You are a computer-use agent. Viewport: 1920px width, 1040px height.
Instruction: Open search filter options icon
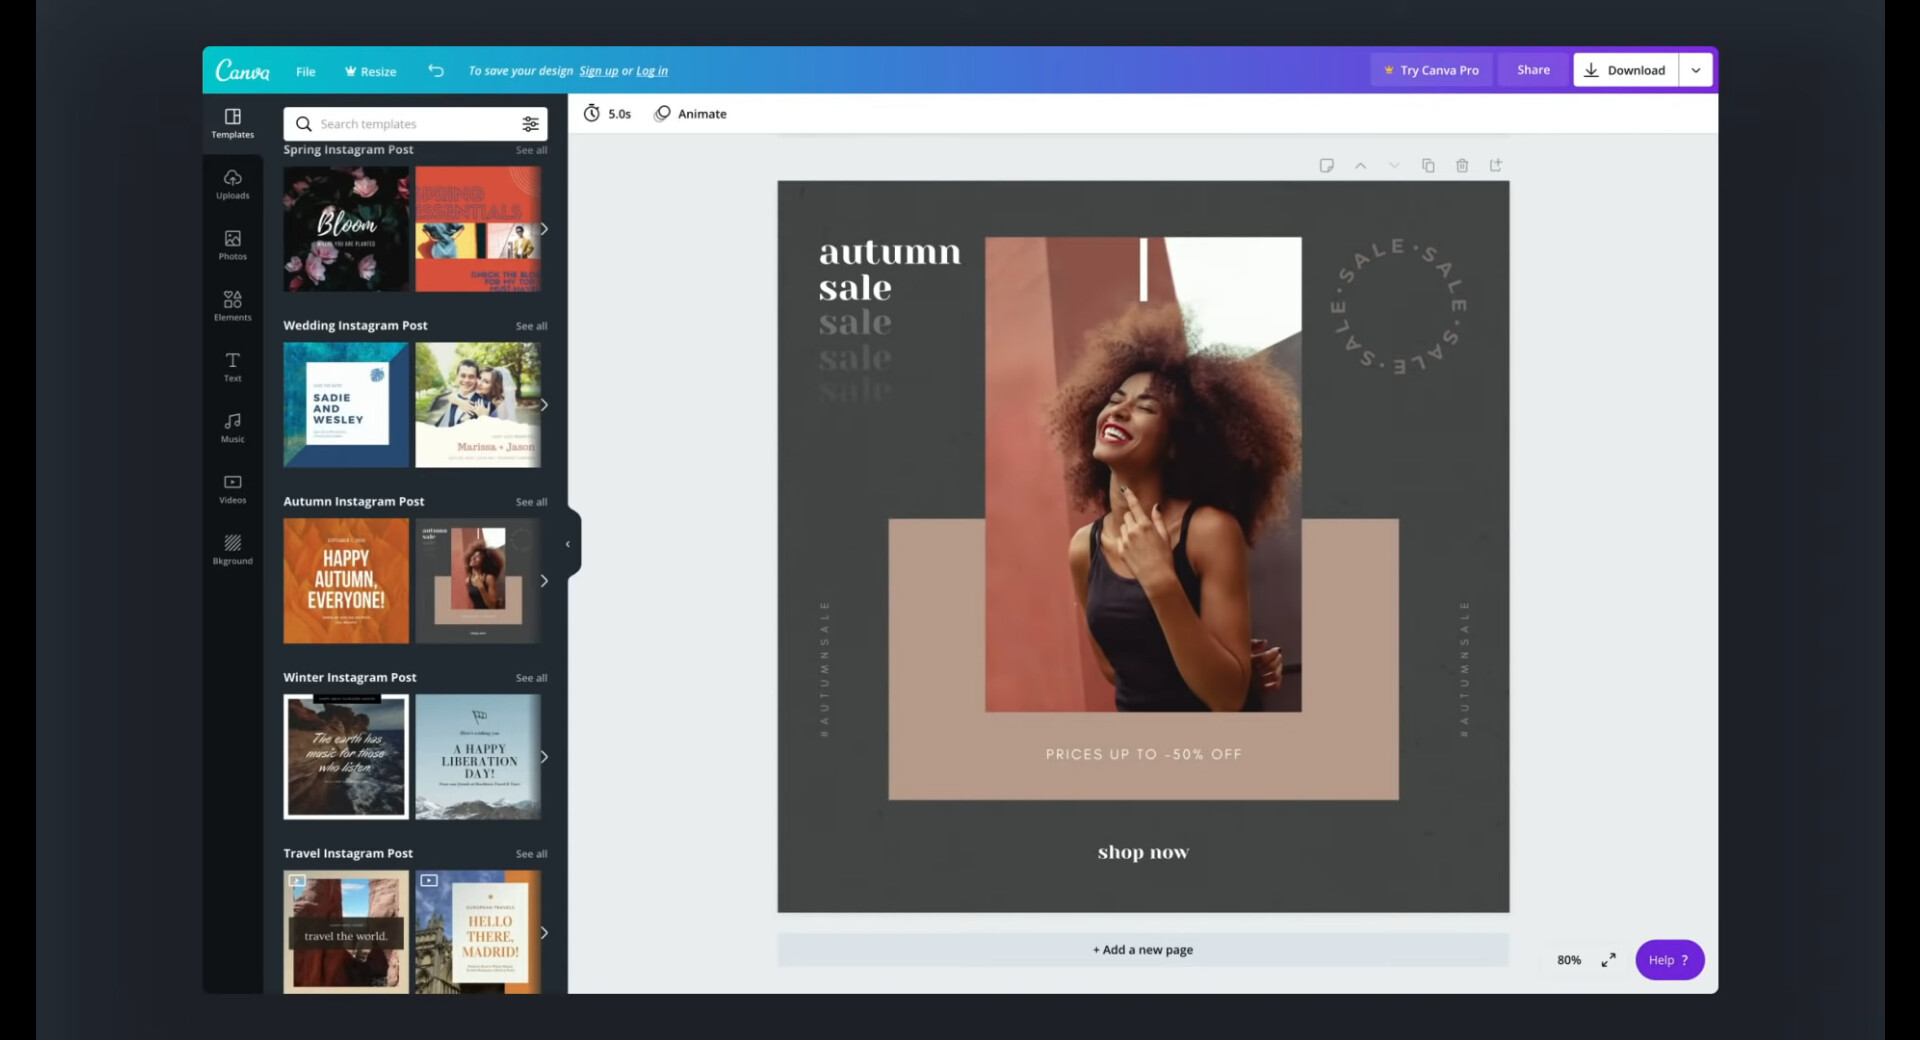(x=530, y=124)
